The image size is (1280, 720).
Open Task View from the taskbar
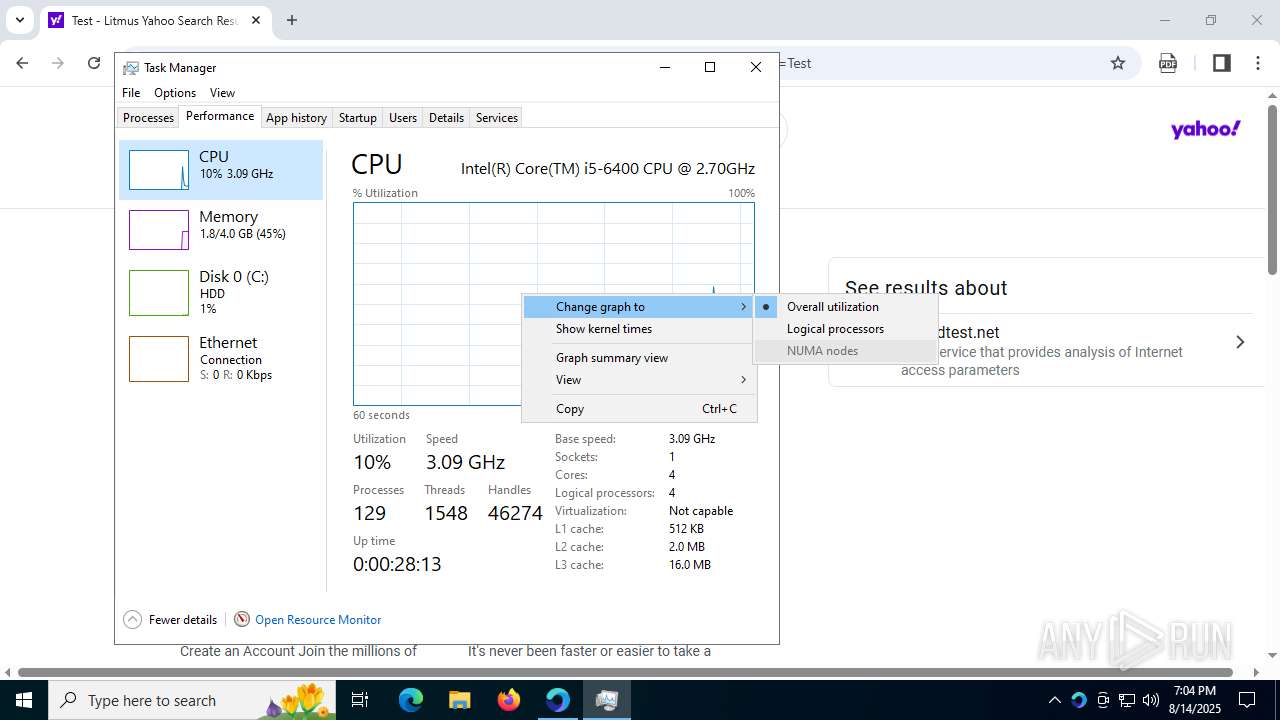360,700
